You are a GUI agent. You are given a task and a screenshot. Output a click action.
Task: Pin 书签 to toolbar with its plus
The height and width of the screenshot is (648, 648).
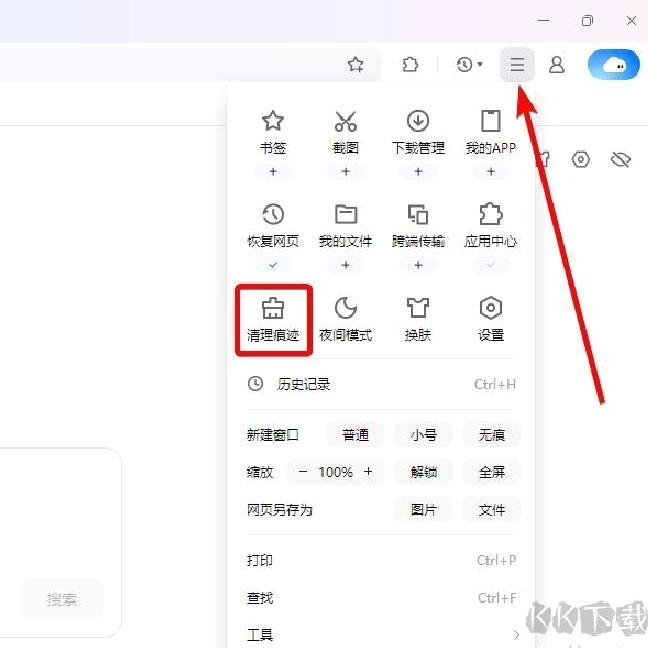(x=273, y=172)
